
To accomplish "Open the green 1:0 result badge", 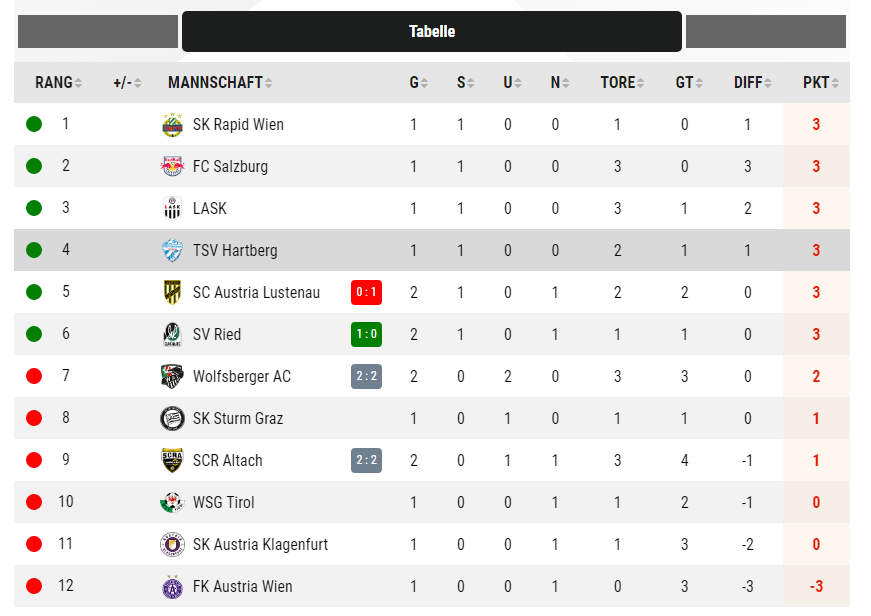I will [x=366, y=334].
